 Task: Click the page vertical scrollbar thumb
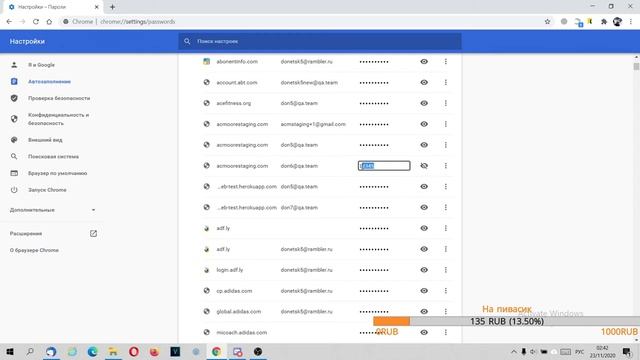636,67
